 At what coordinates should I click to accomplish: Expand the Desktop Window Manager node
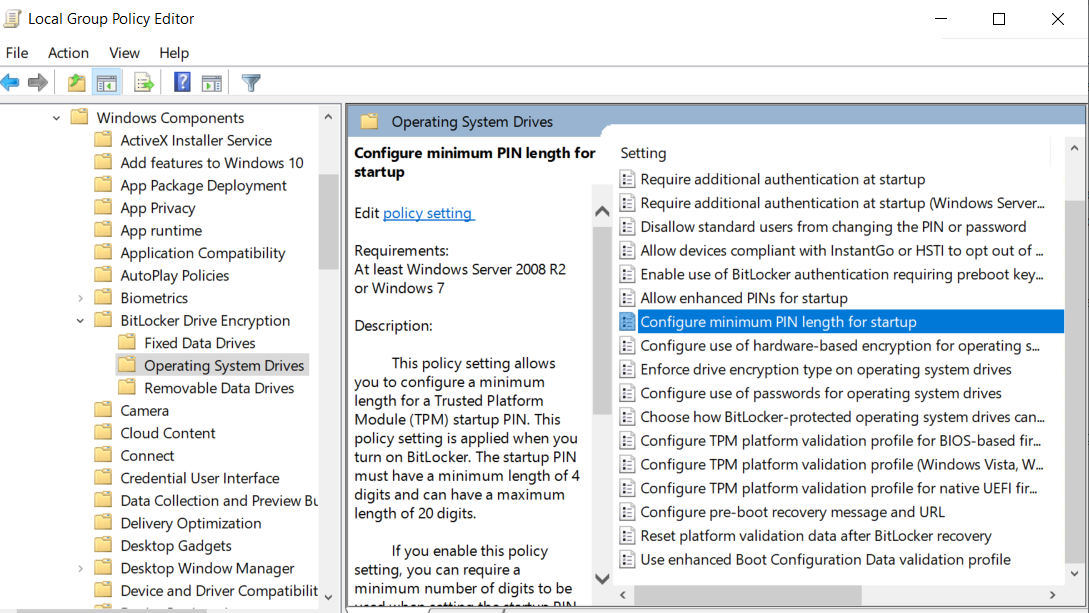[80, 567]
